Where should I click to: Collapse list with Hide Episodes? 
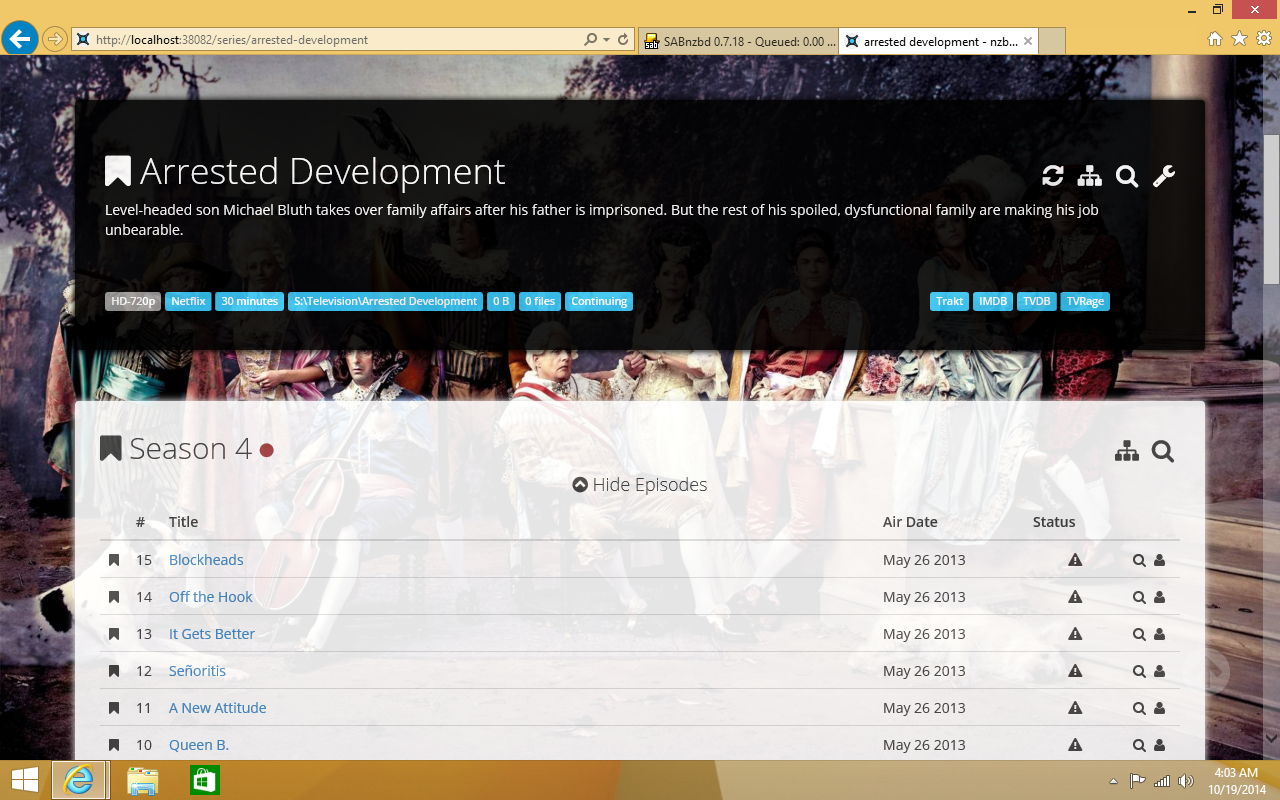point(640,485)
